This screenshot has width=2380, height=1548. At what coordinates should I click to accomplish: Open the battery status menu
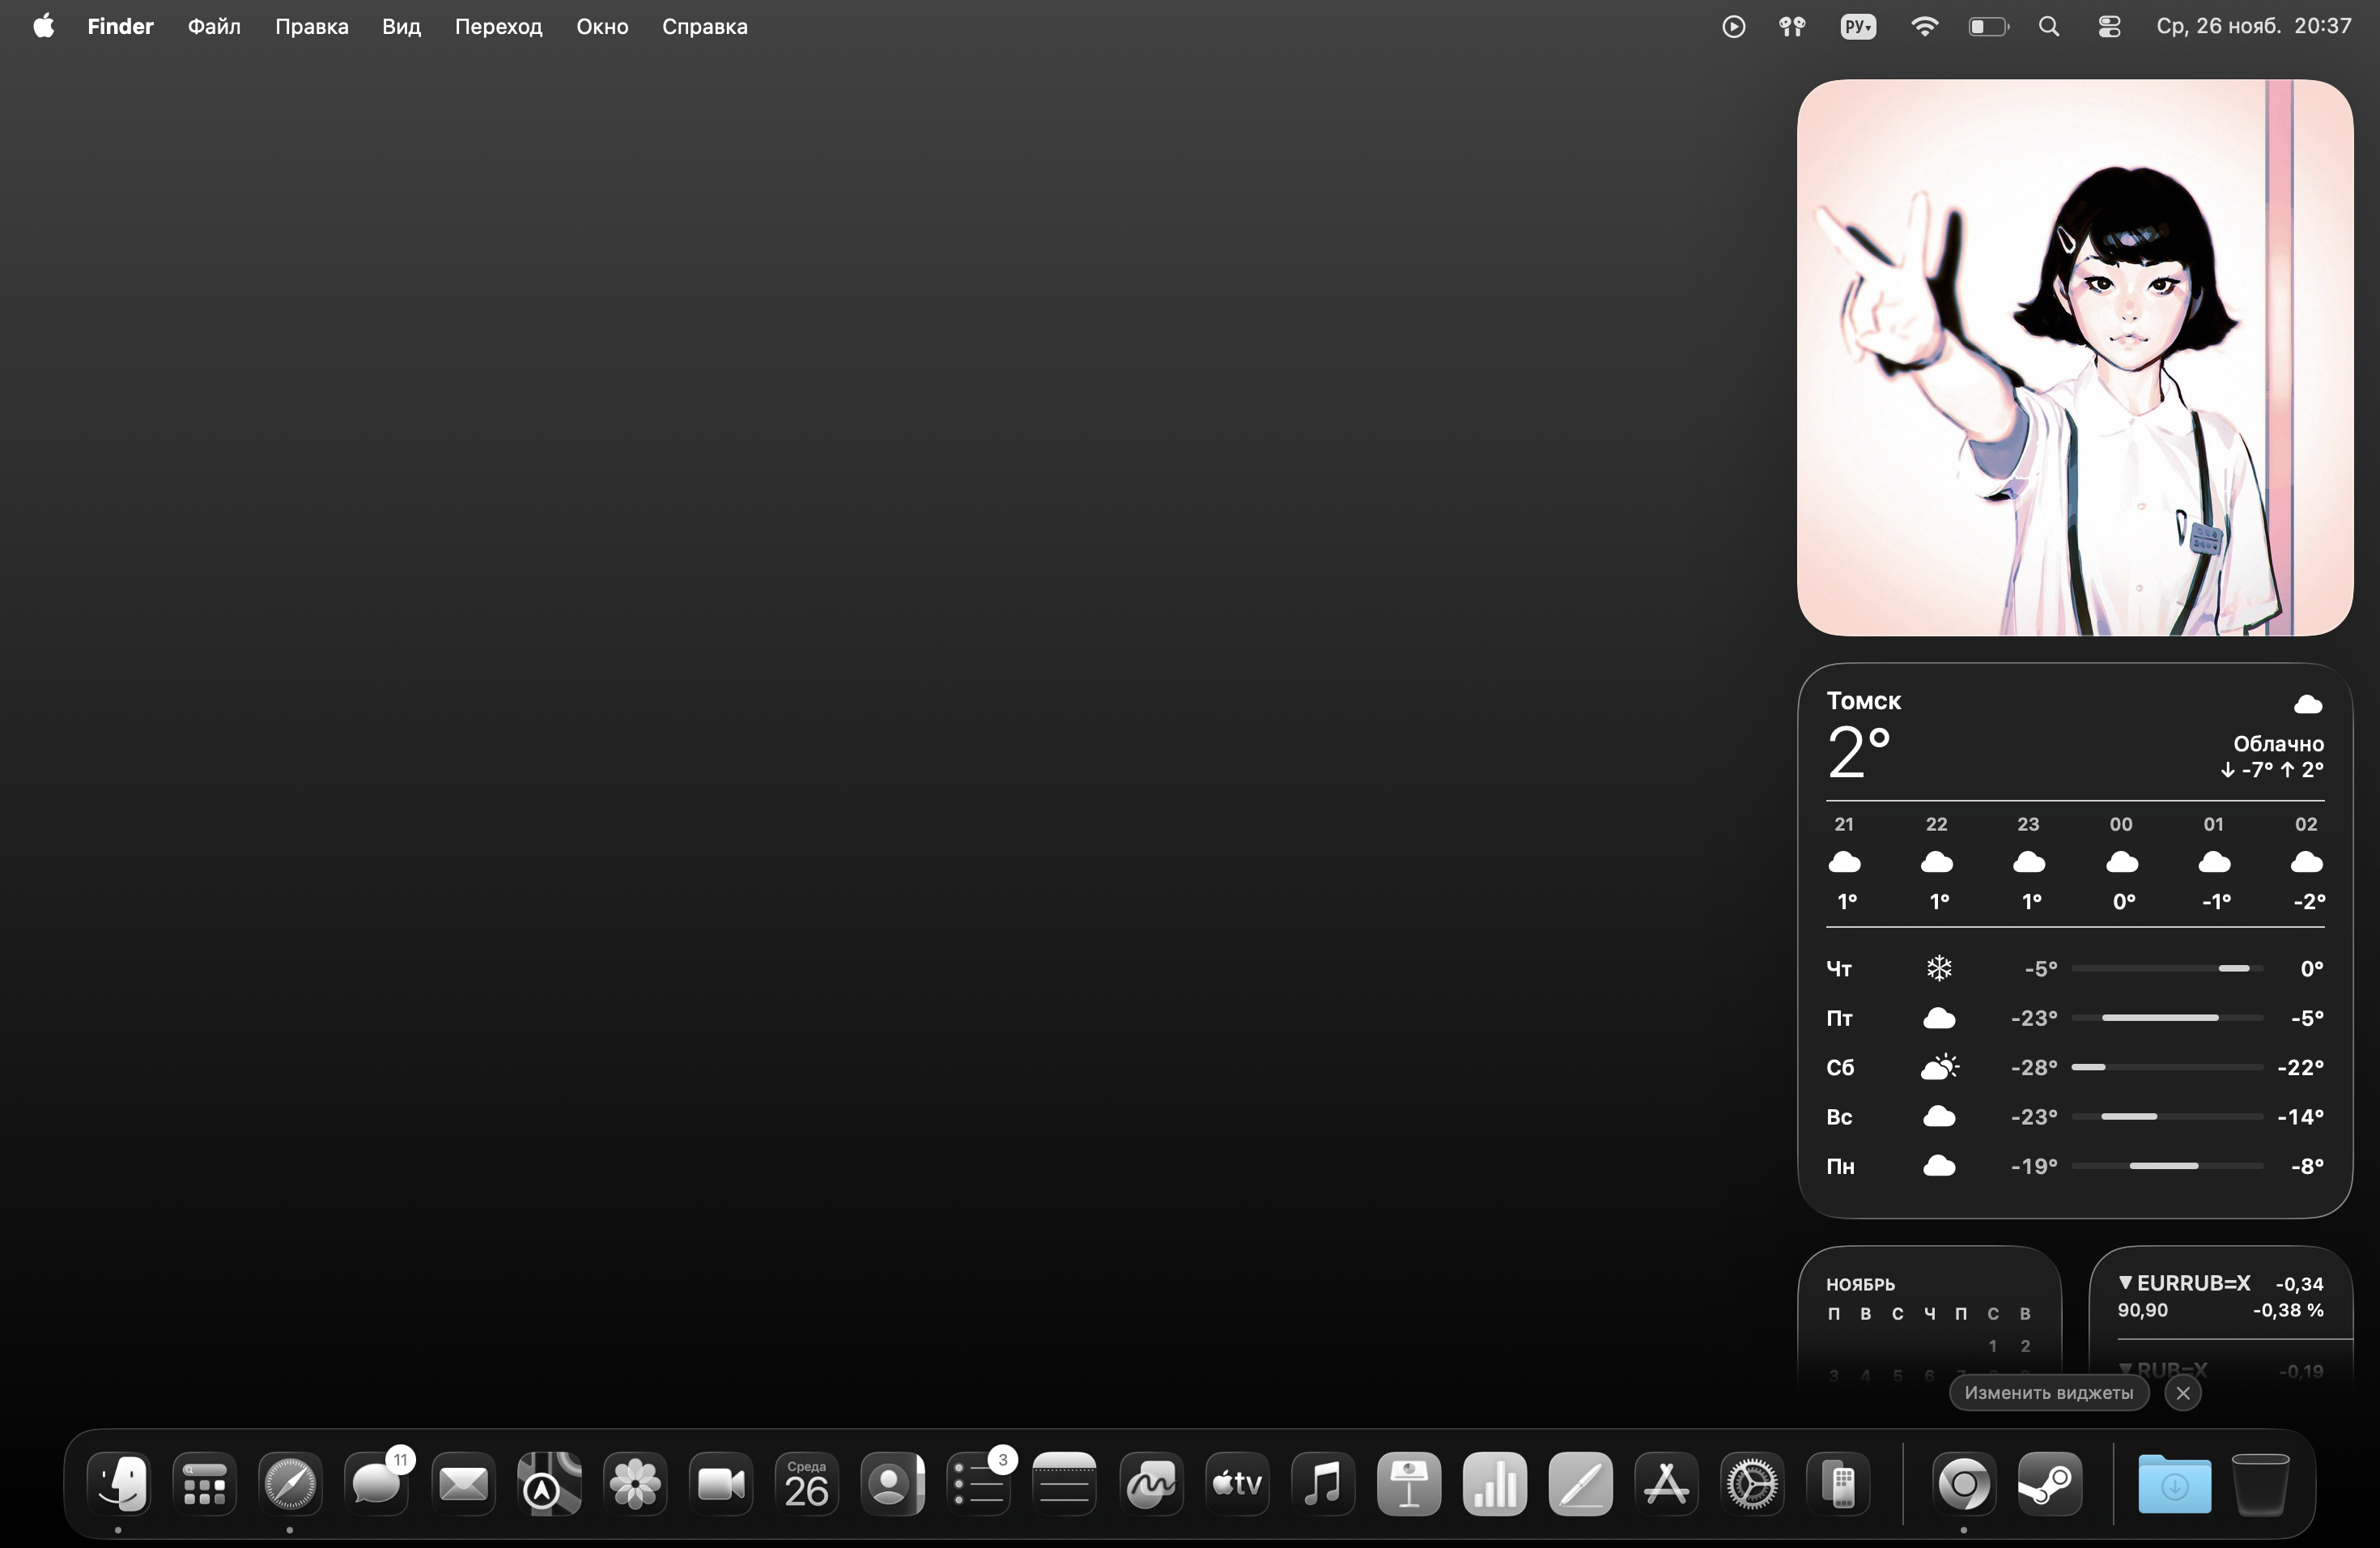point(1988,27)
